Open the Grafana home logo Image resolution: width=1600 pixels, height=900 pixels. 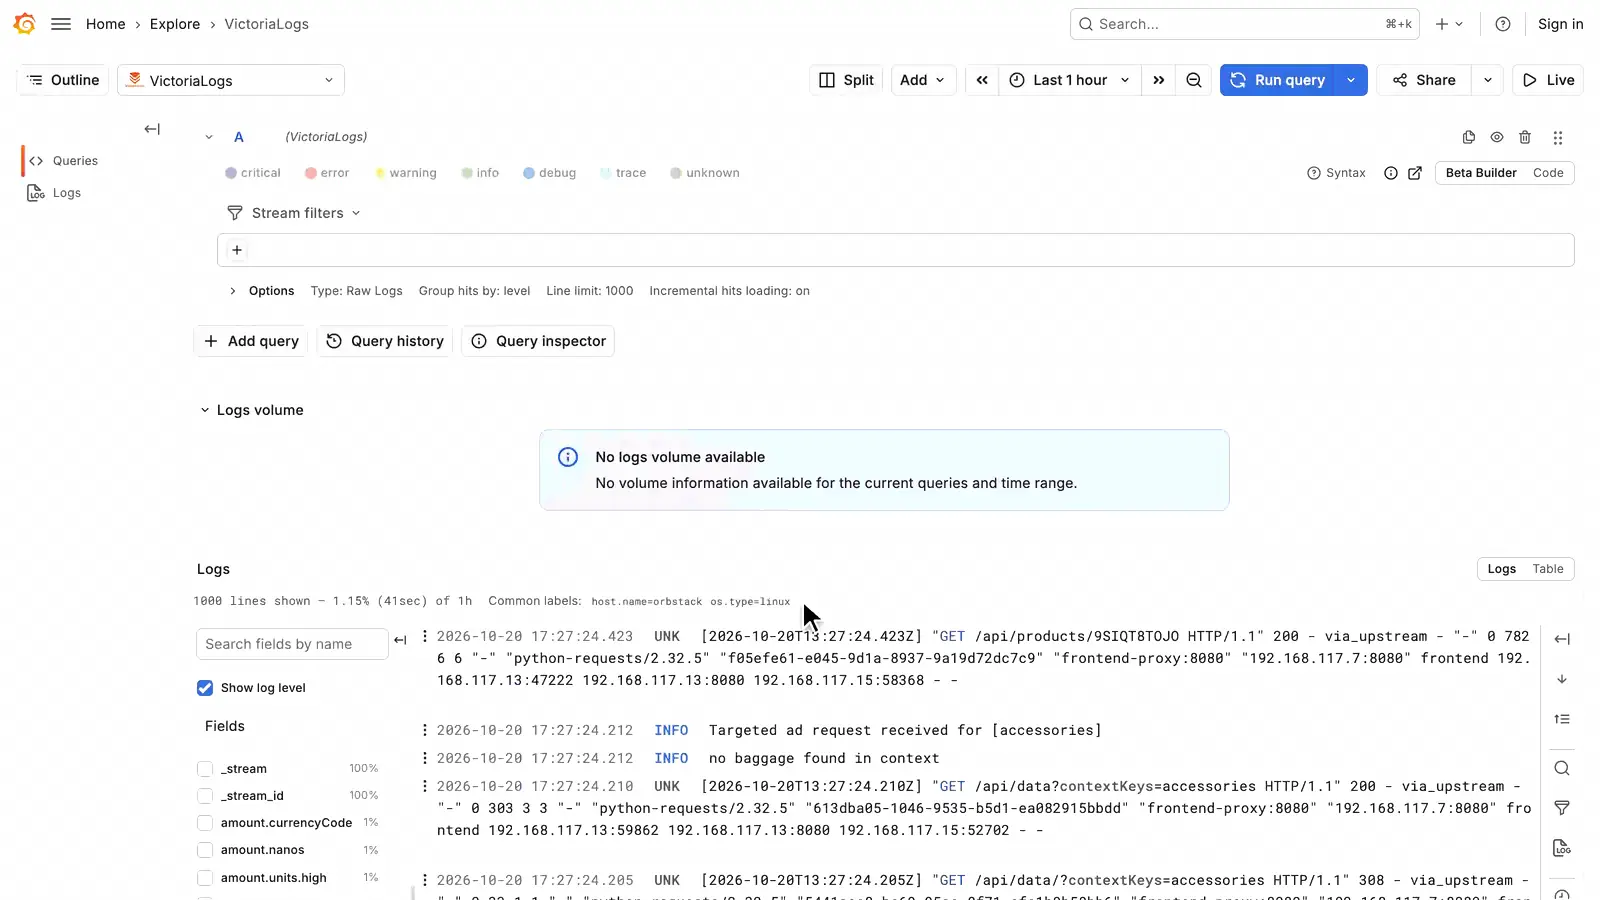(25, 24)
